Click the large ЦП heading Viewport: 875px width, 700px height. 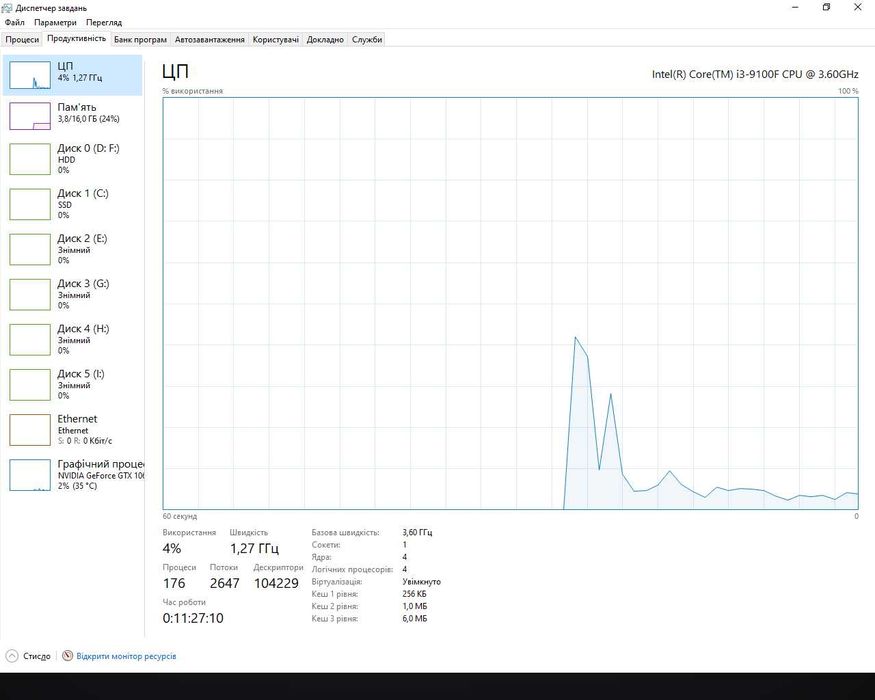(x=175, y=71)
